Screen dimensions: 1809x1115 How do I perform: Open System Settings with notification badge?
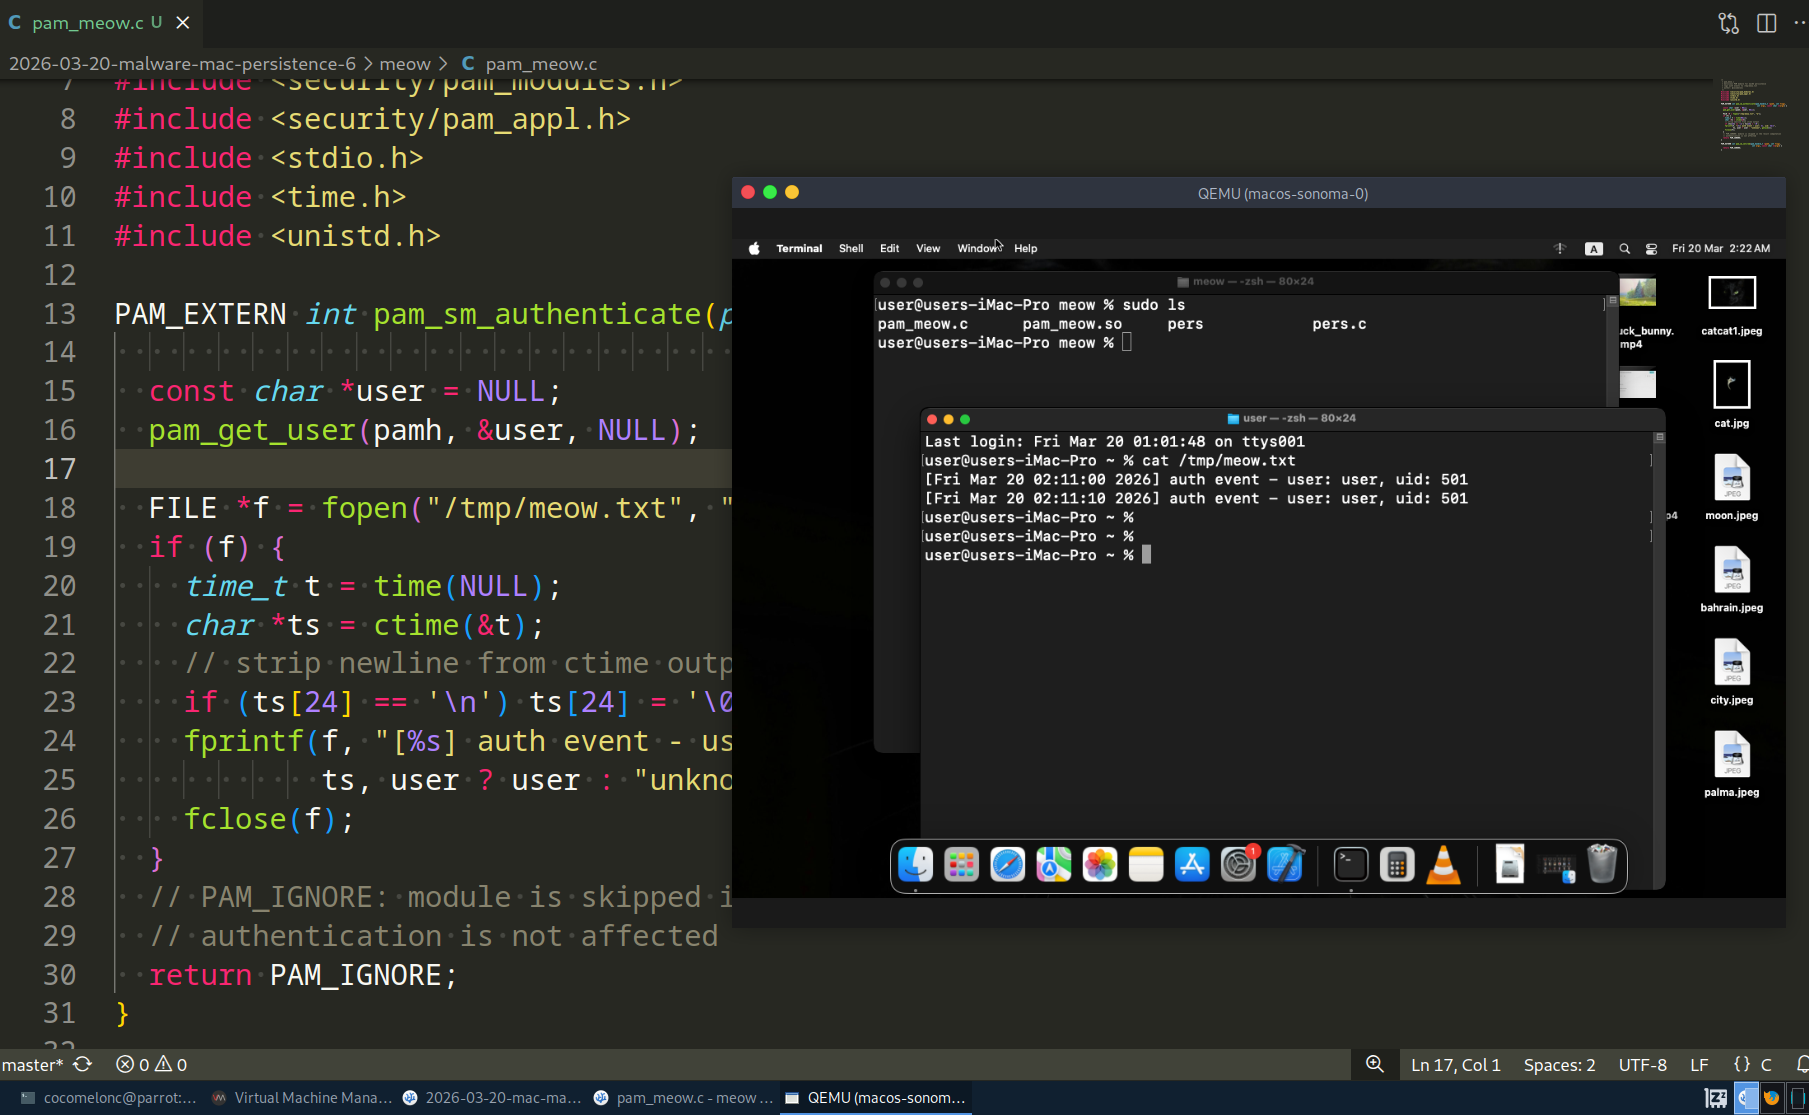pos(1238,864)
